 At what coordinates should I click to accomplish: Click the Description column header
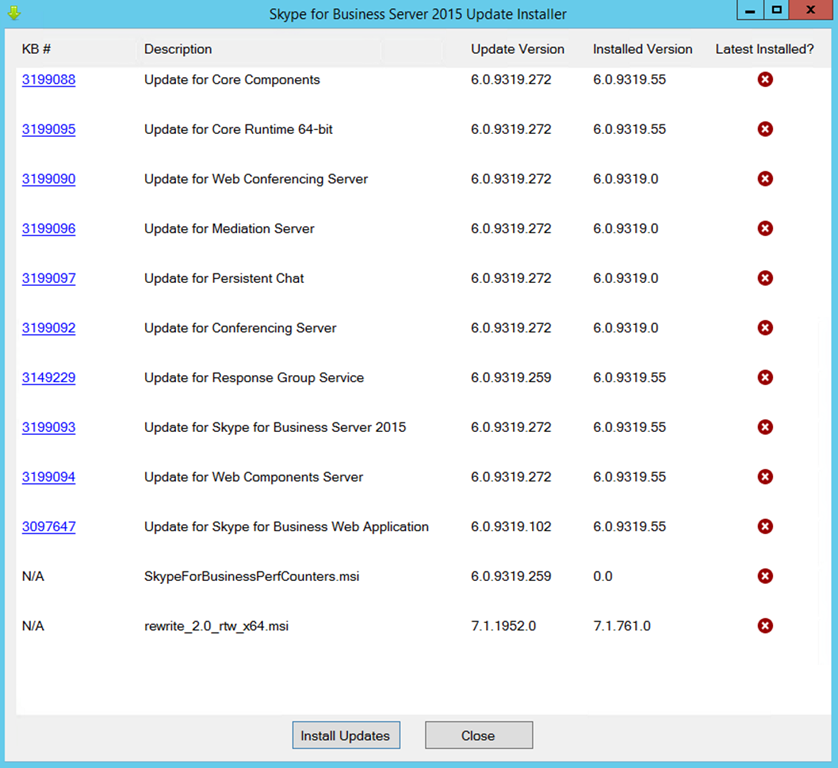(178, 49)
